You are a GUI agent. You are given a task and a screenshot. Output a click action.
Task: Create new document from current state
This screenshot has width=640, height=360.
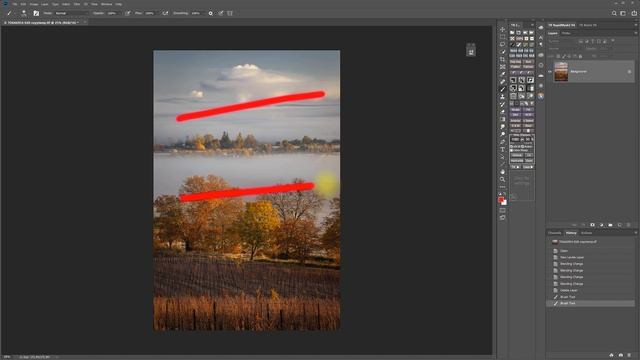point(611,356)
